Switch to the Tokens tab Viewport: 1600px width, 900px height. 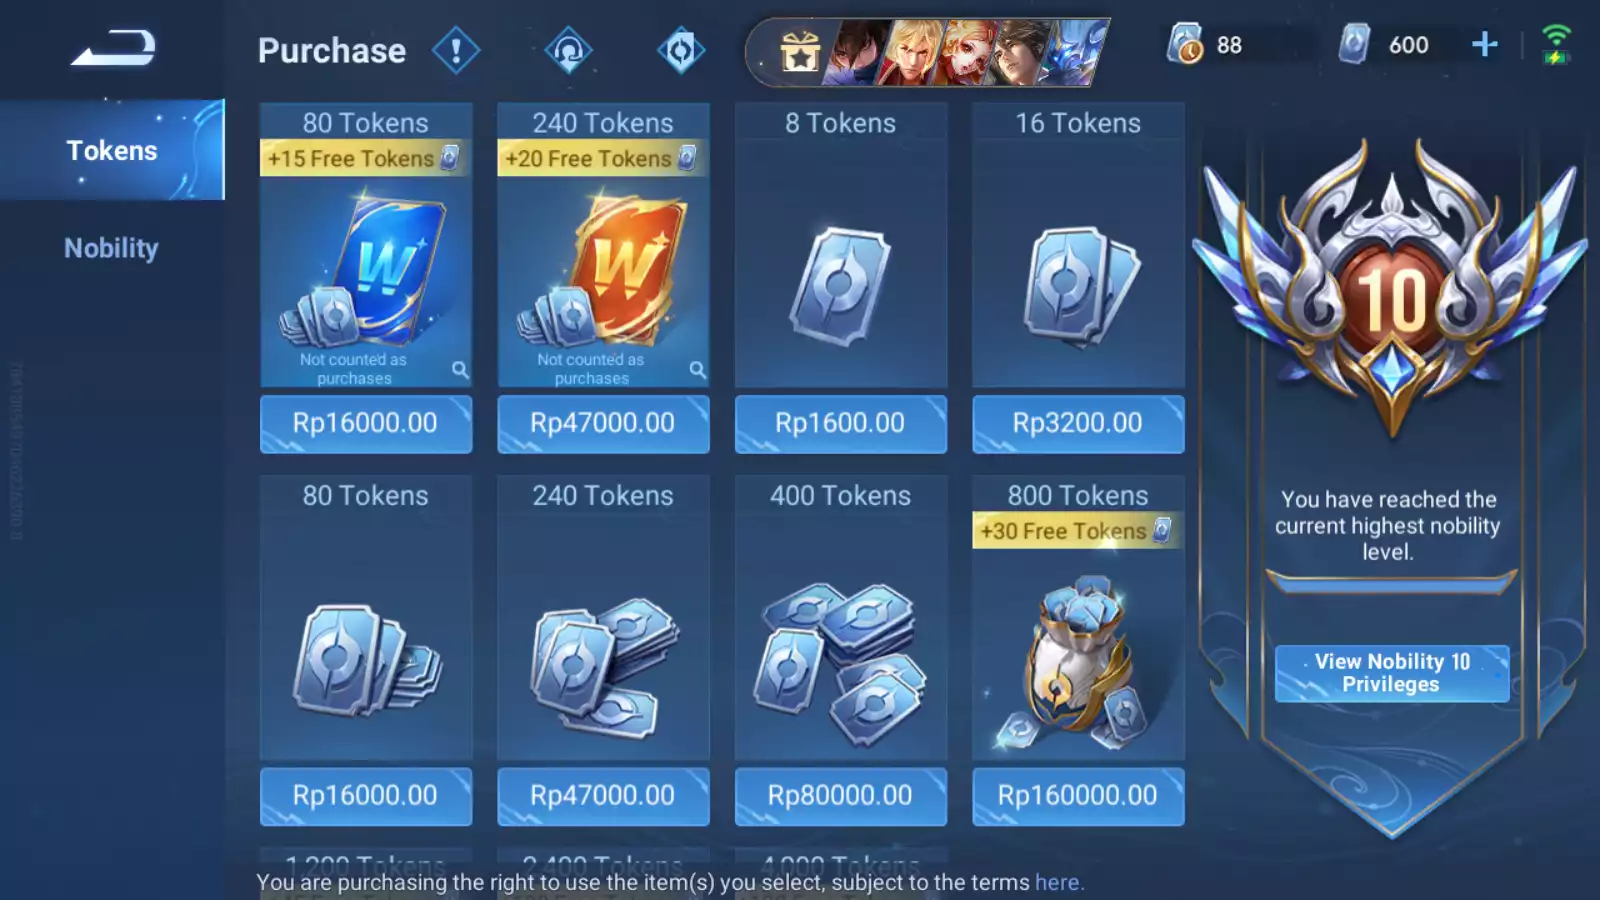(x=112, y=150)
